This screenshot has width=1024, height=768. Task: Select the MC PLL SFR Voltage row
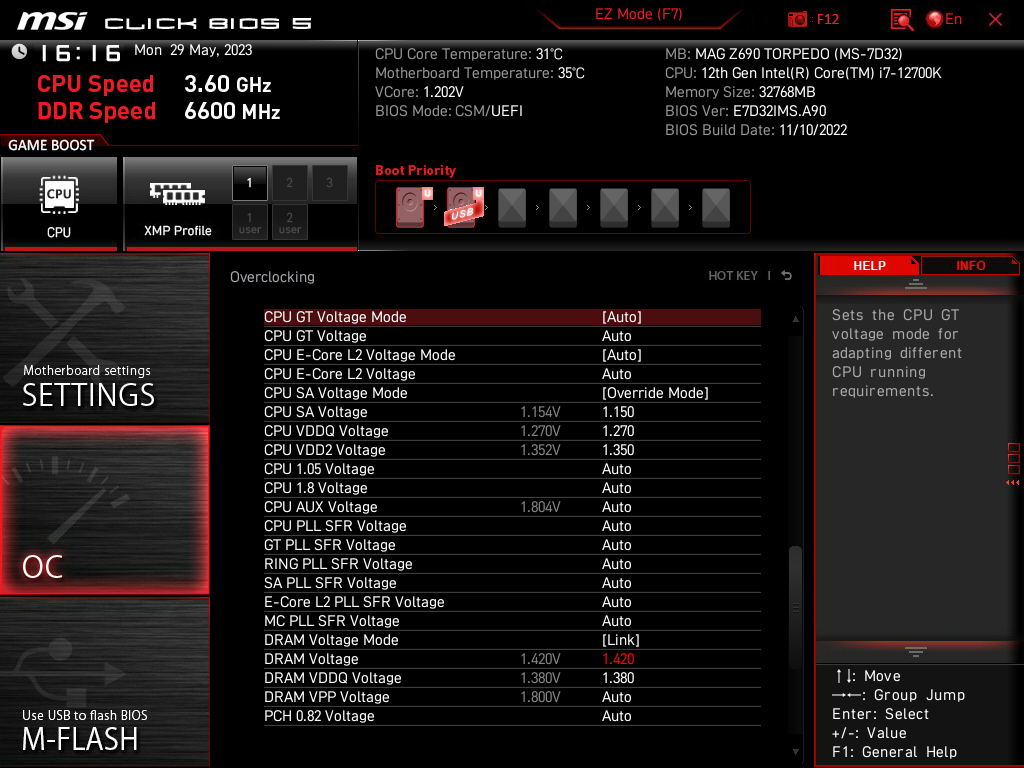tap(512, 620)
